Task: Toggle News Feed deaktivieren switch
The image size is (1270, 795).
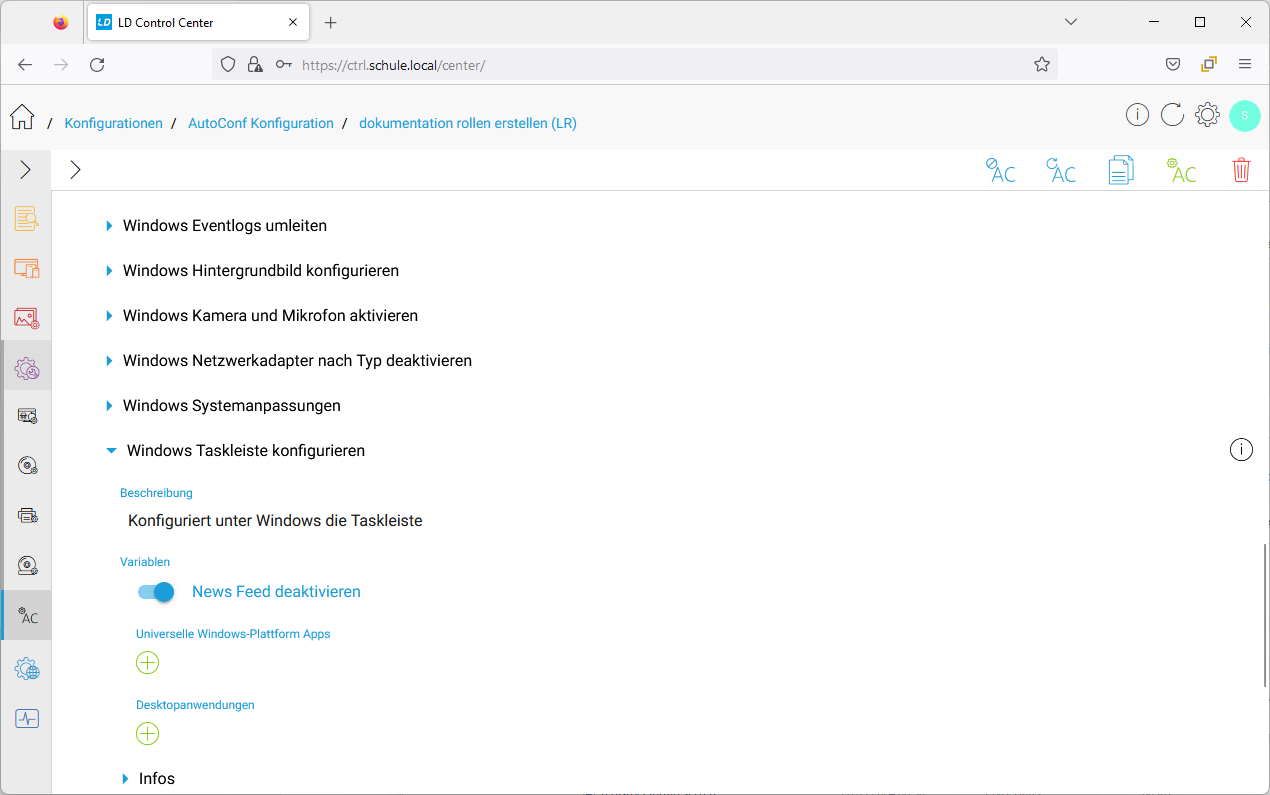Action: (x=156, y=592)
